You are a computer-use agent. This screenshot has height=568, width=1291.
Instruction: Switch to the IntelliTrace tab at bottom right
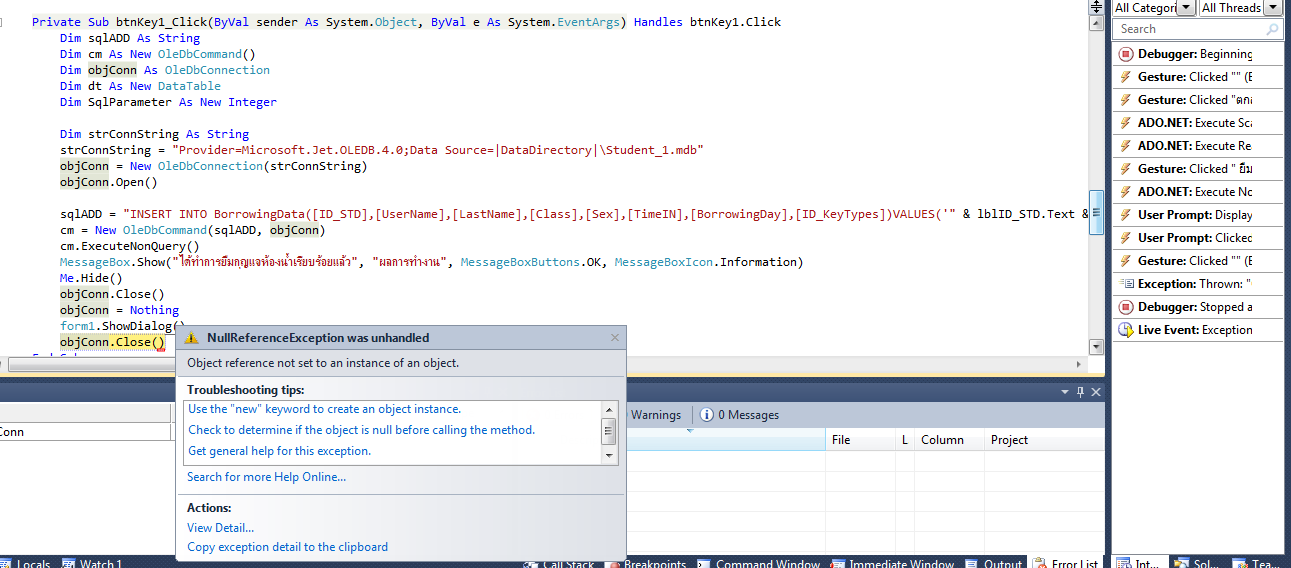tap(1138, 563)
